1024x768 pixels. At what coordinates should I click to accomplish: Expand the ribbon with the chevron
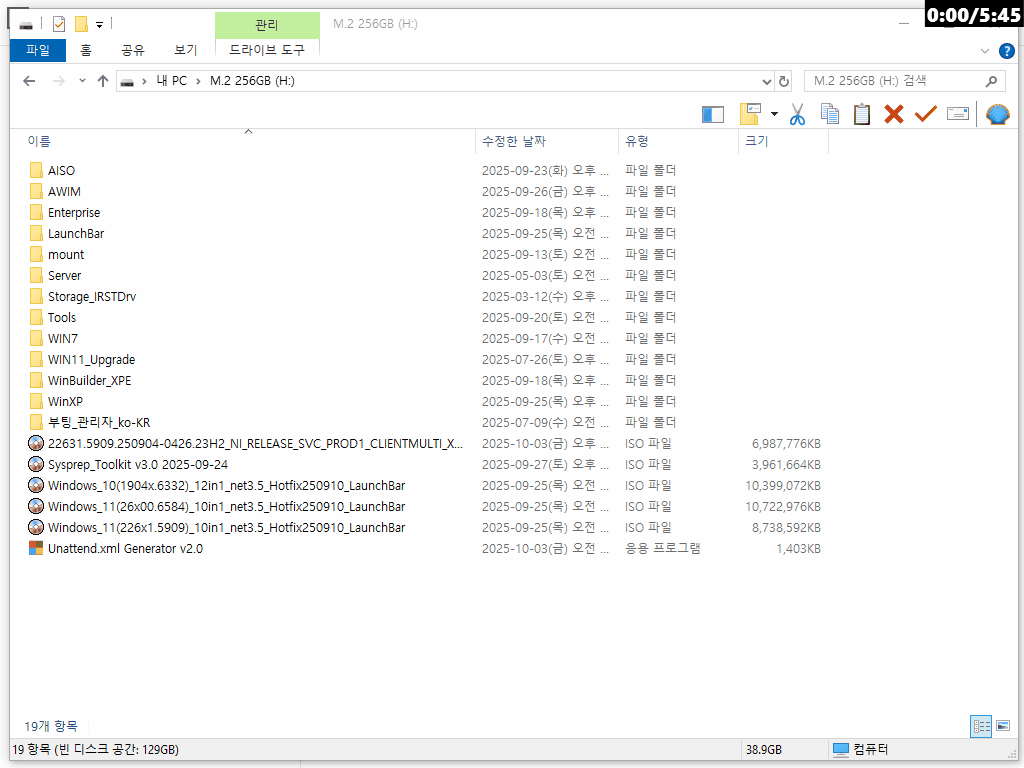[985, 51]
